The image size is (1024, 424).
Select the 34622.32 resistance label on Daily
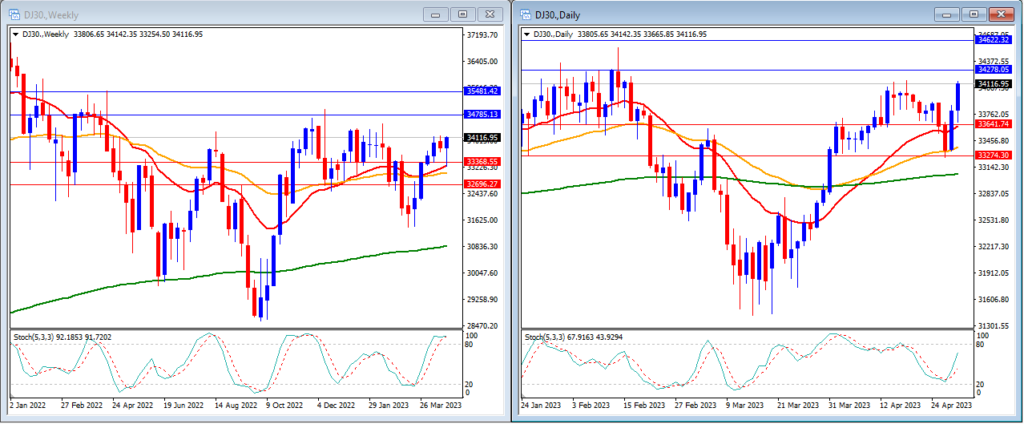coord(993,40)
